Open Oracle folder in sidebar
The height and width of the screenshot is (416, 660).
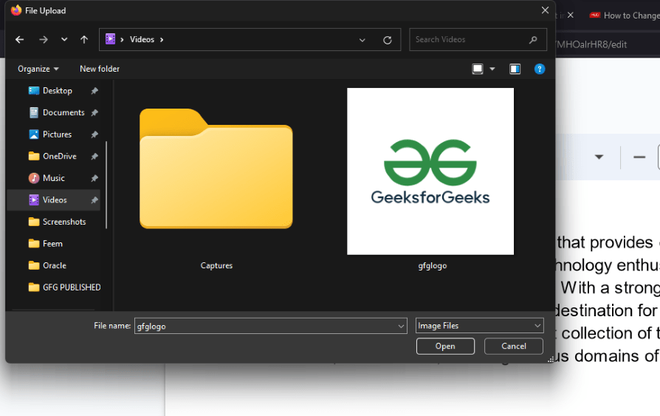tap(53, 266)
